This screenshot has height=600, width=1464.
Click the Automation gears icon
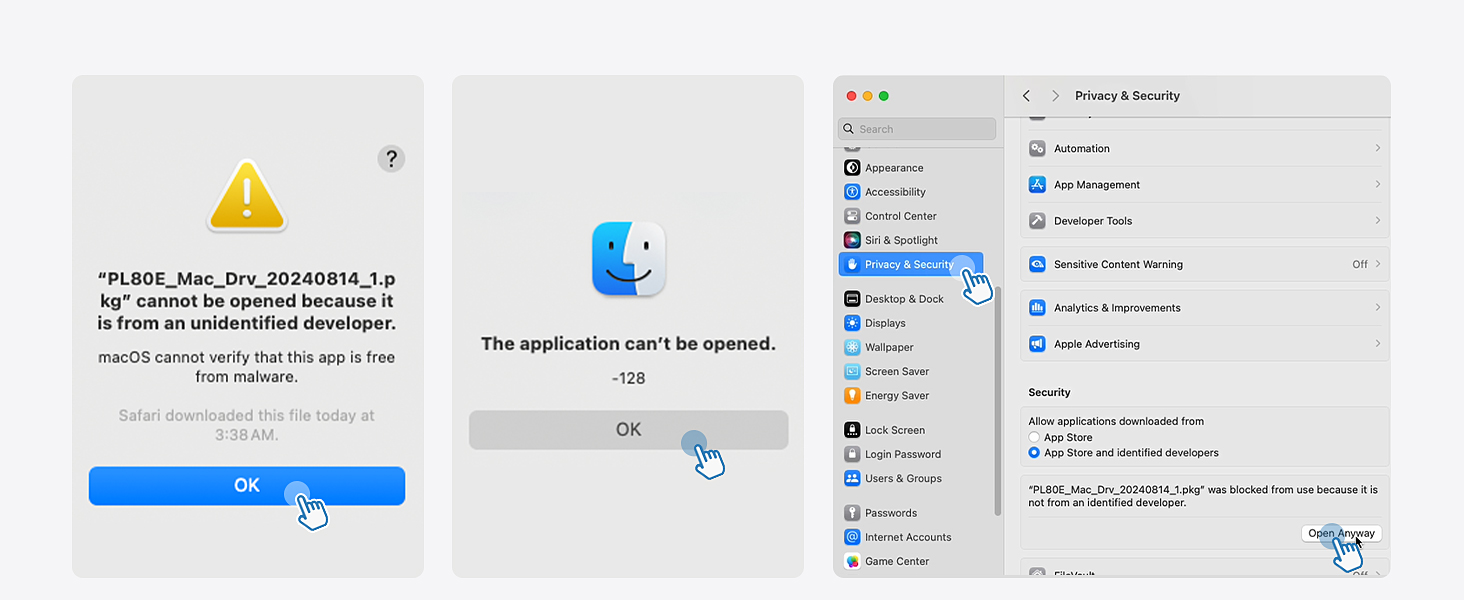pyautogui.click(x=1037, y=148)
